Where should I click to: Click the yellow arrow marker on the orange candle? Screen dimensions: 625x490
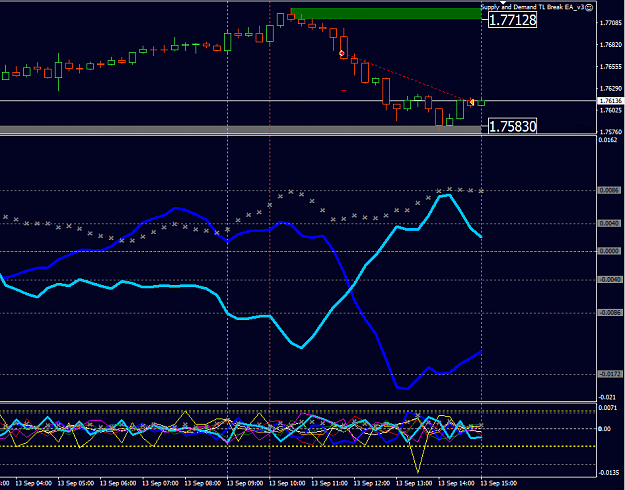[x=471, y=102]
